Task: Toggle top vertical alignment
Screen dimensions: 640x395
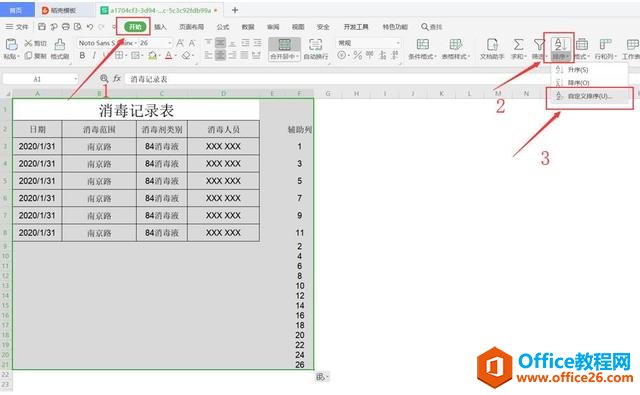Action: point(208,43)
